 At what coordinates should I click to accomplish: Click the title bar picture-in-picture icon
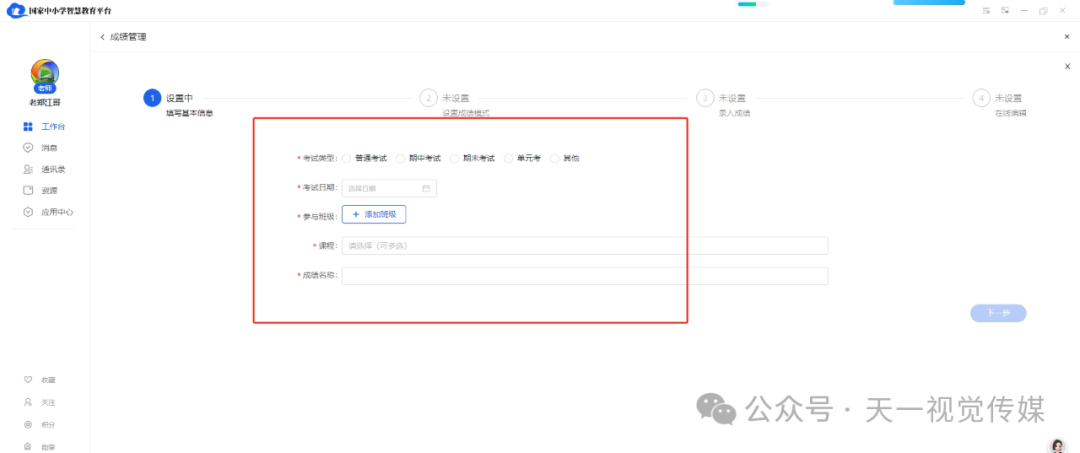tap(1005, 10)
